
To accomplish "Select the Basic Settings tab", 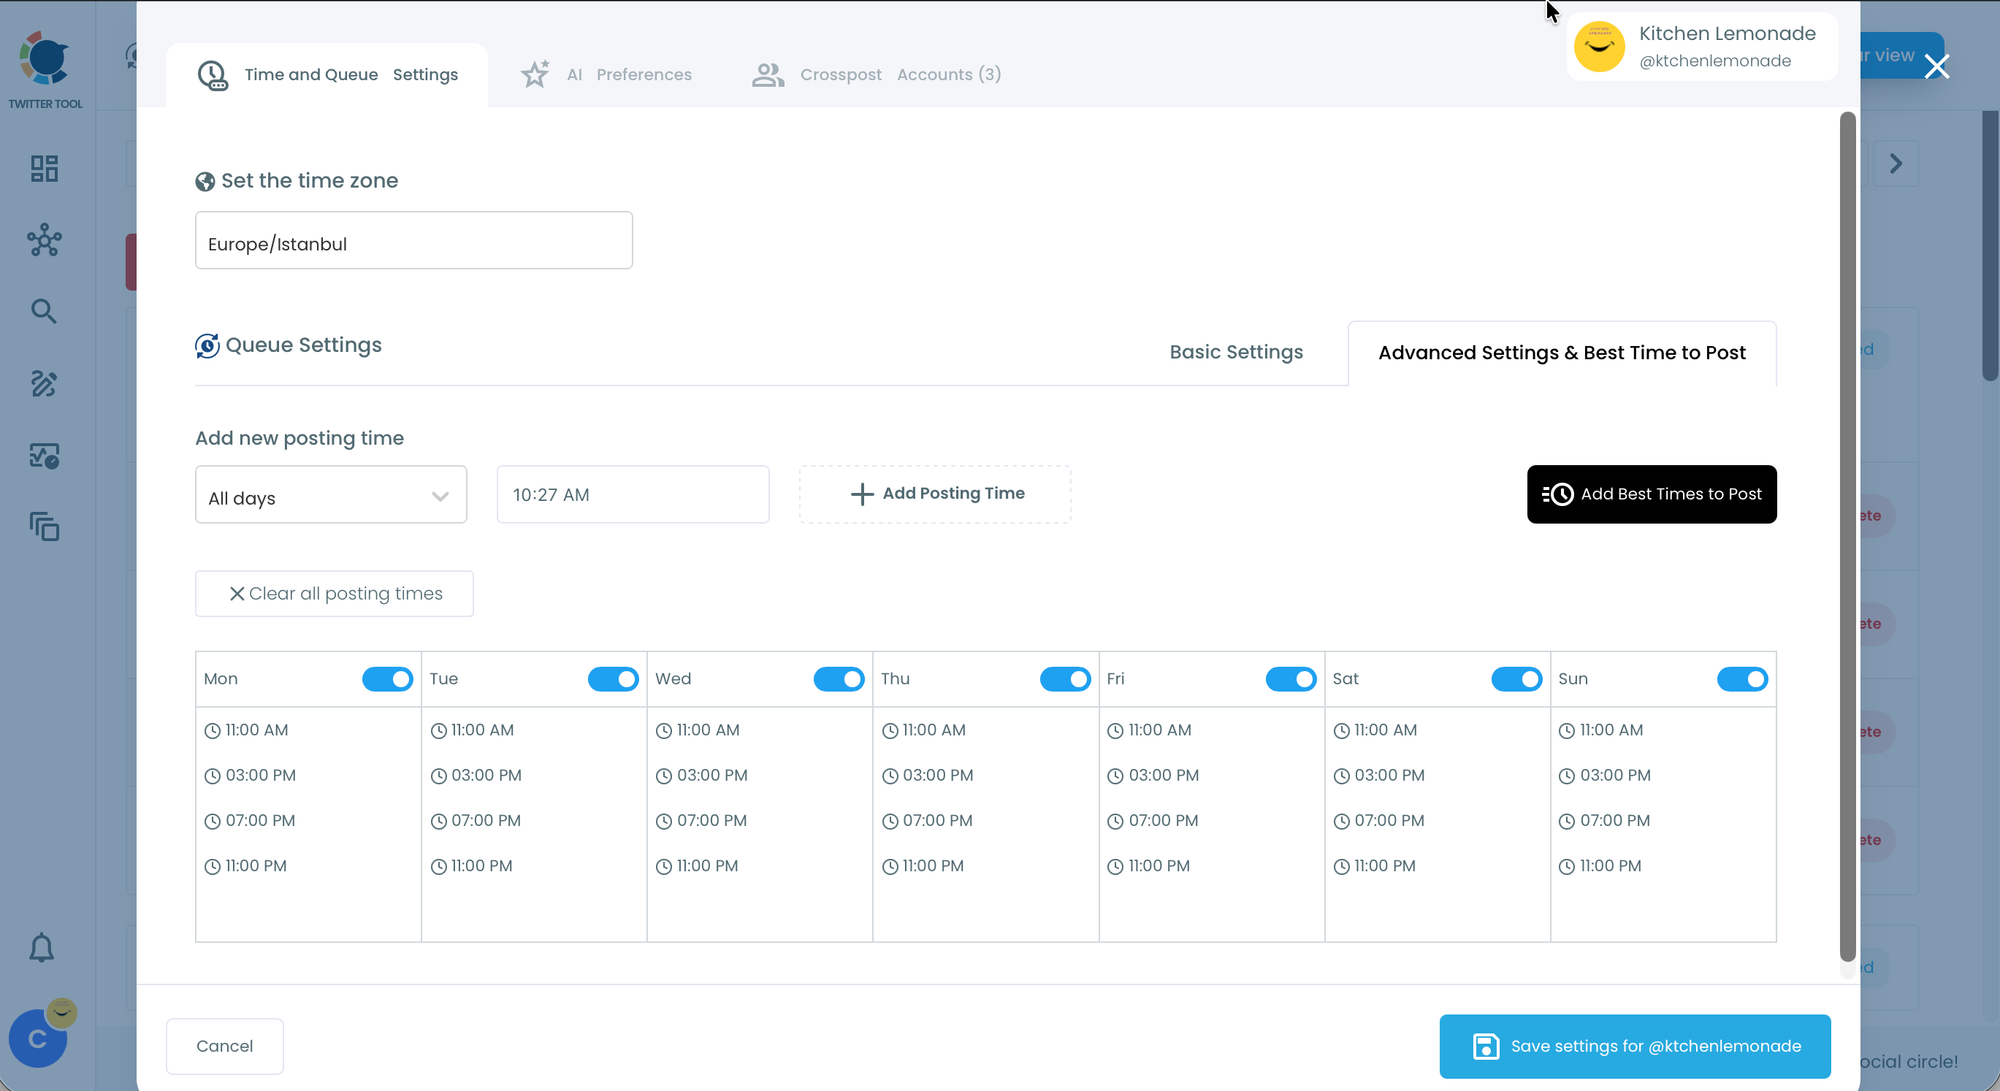I will tap(1236, 352).
